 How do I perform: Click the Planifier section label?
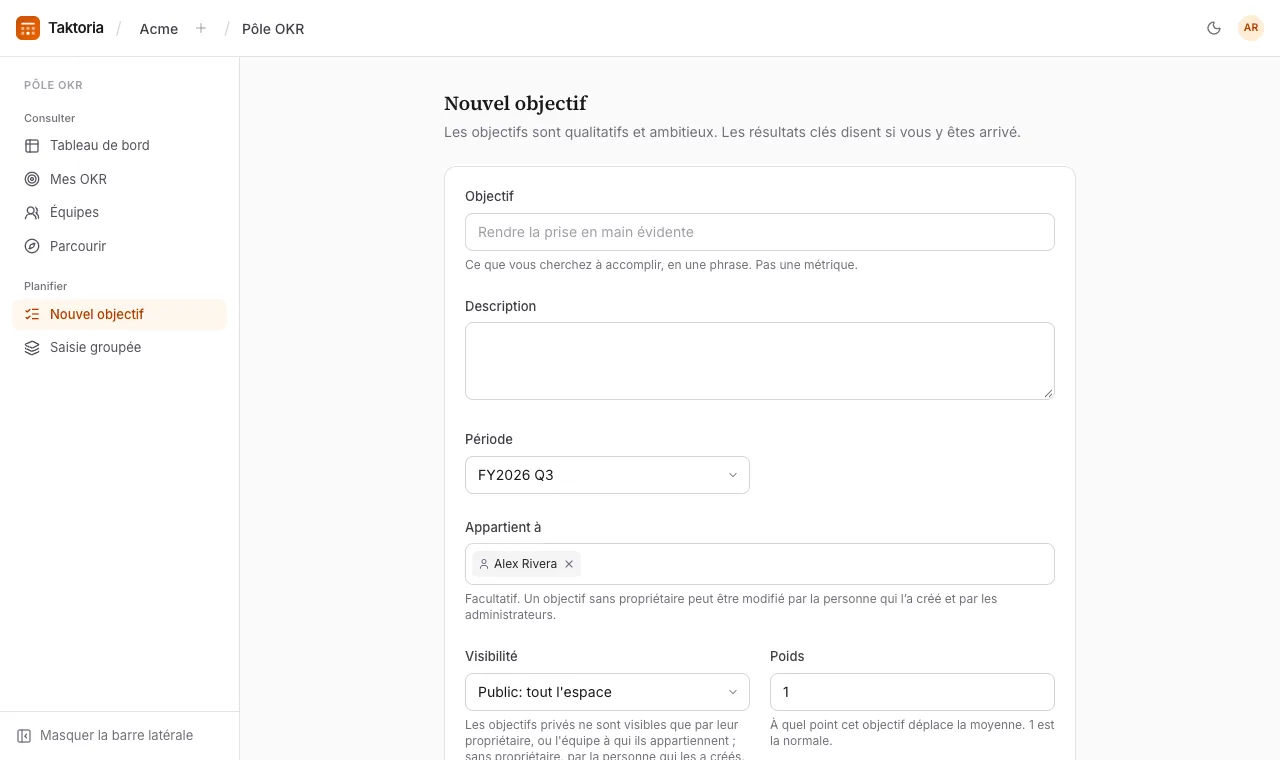click(46, 286)
